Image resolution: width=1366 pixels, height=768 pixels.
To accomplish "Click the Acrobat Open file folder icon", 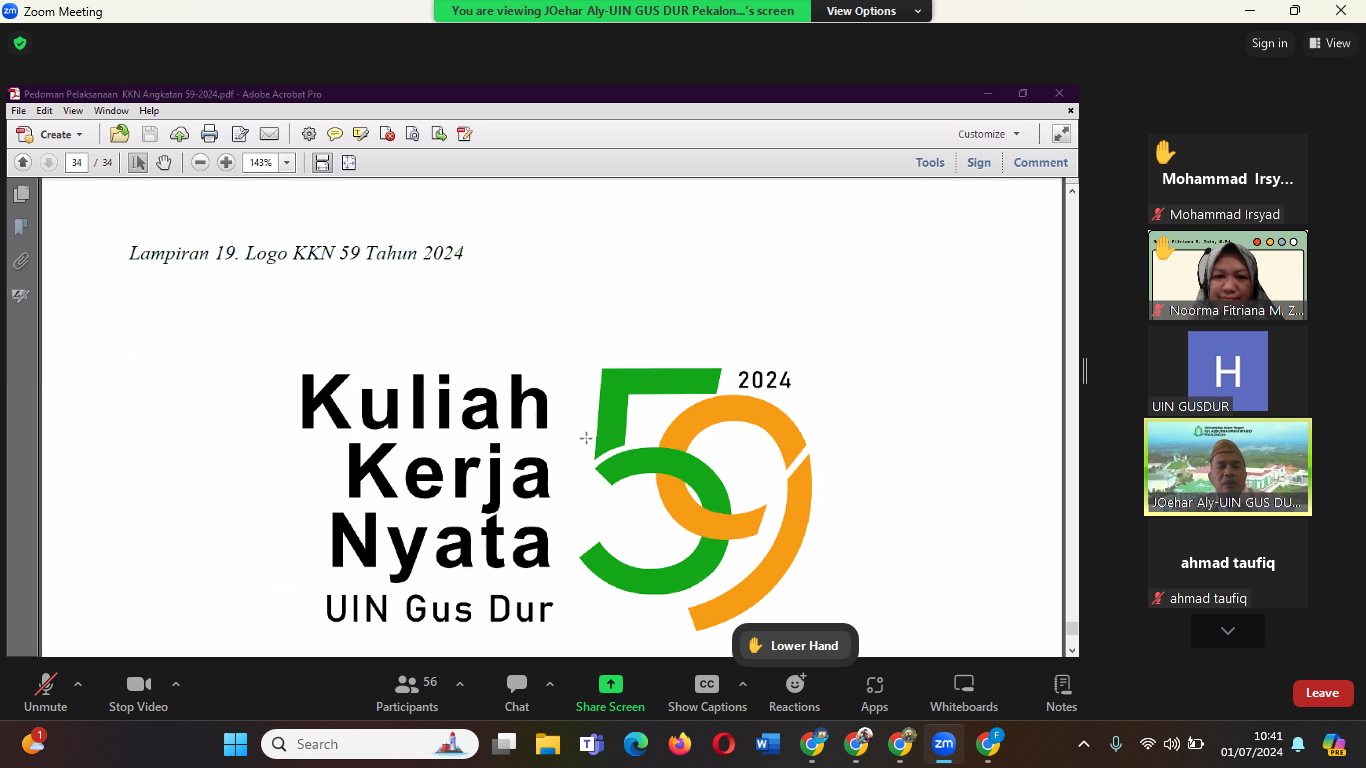I will click(119, 134).
